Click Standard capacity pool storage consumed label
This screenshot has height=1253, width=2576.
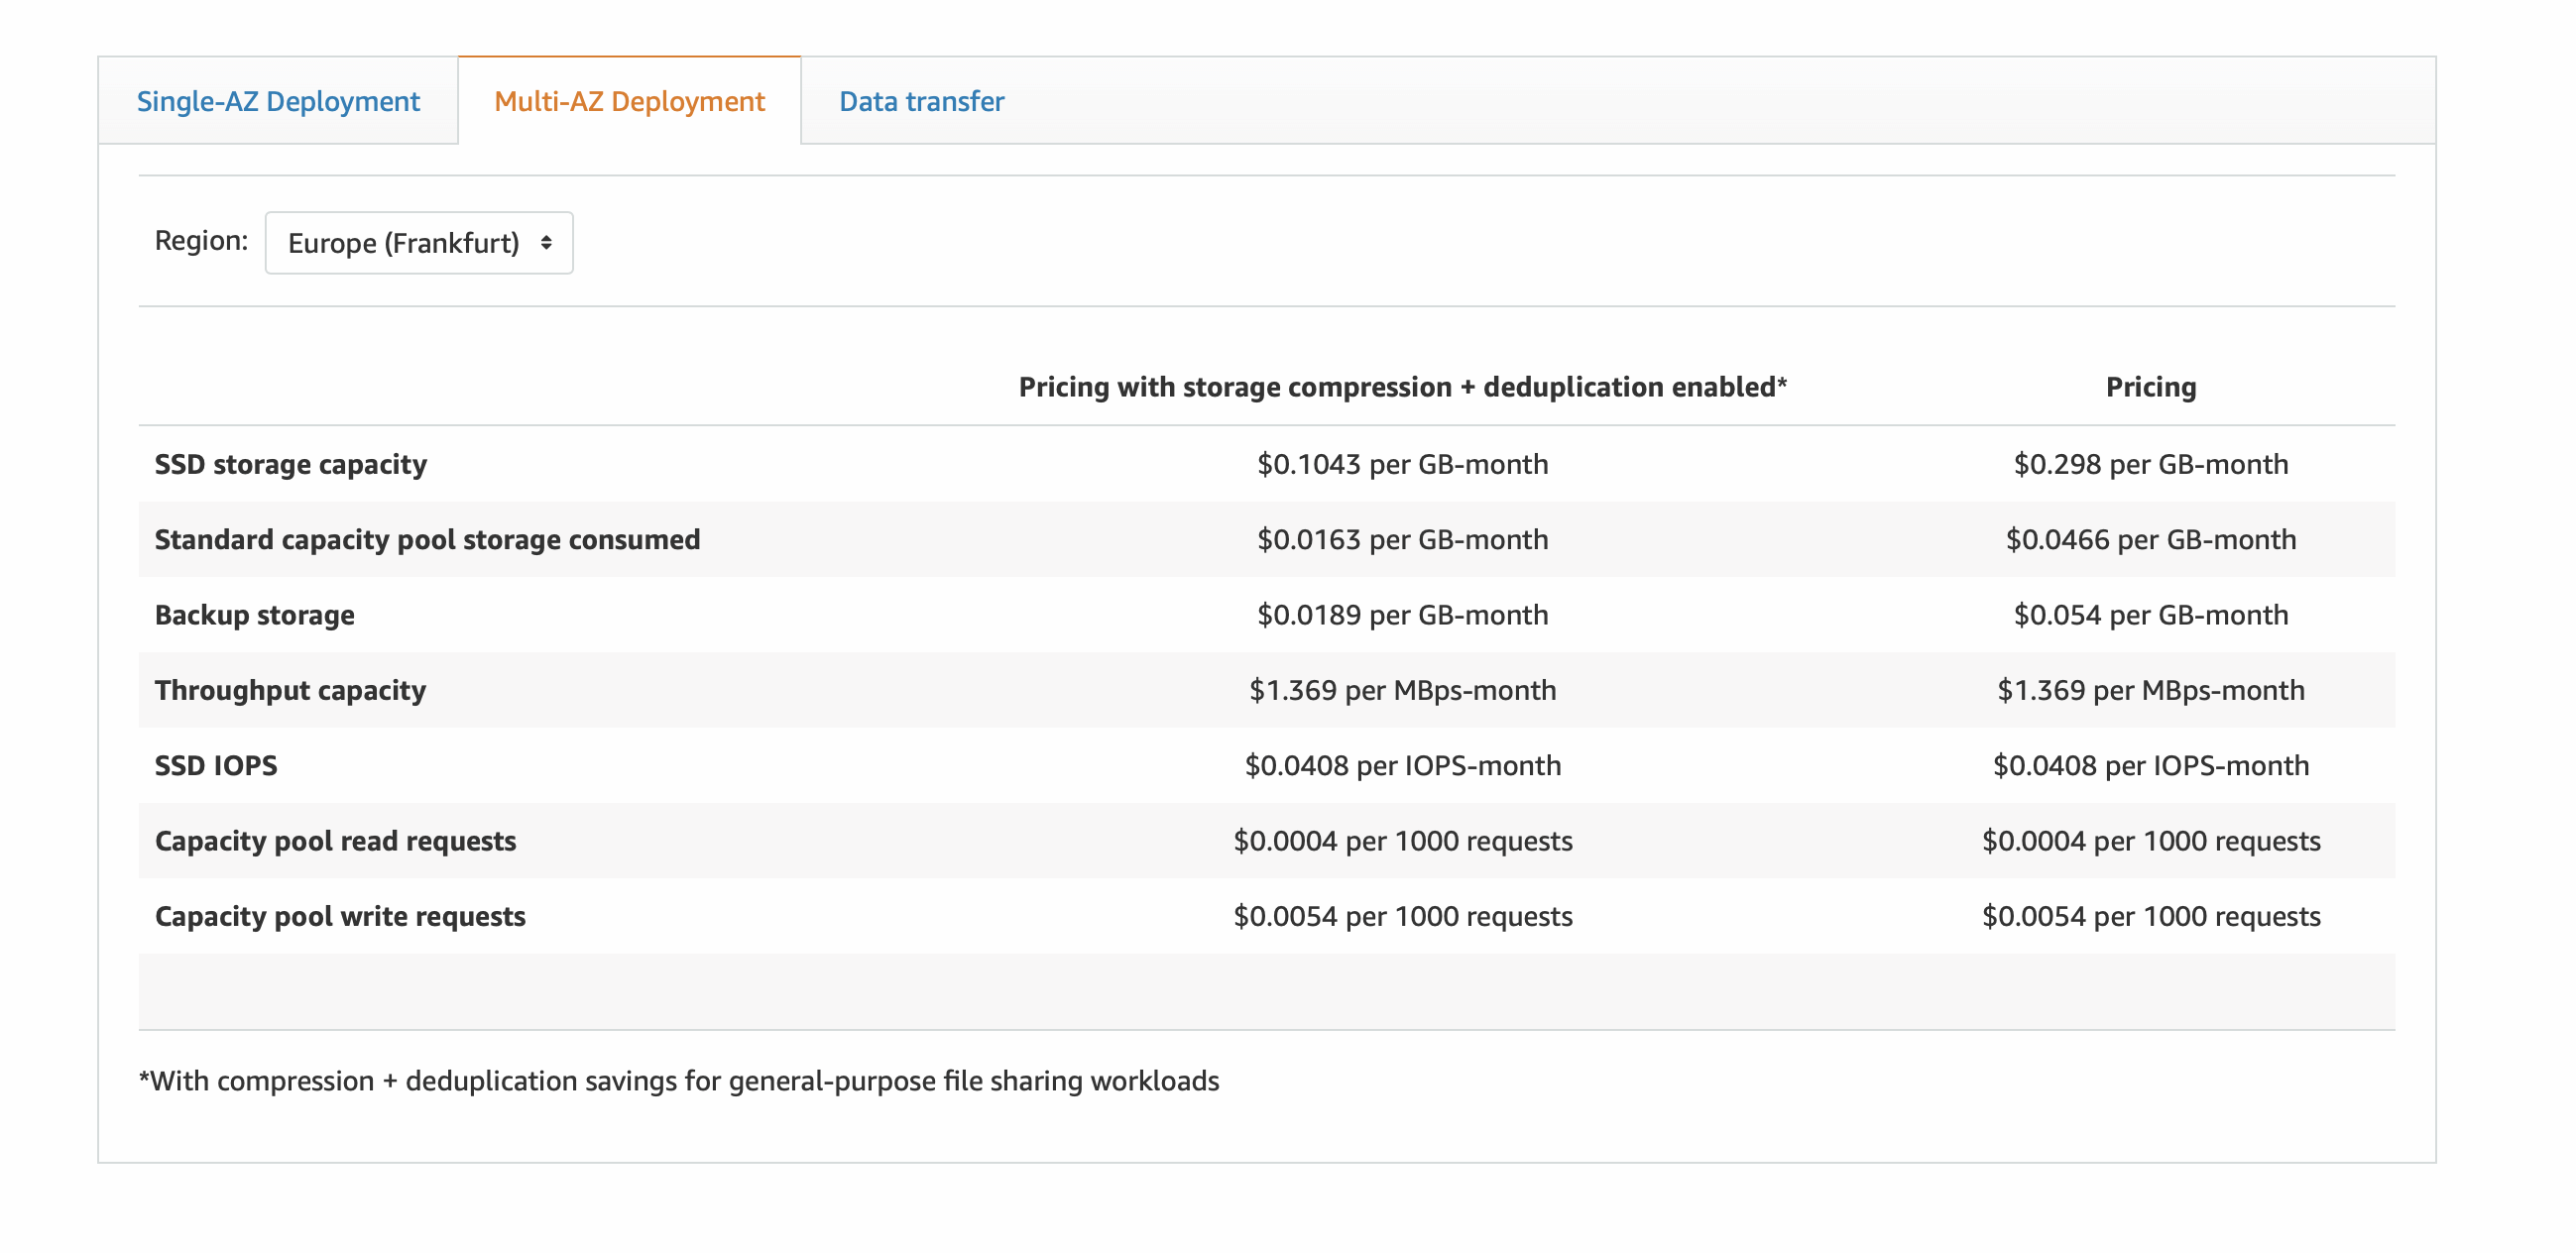(x=427, y=539)
